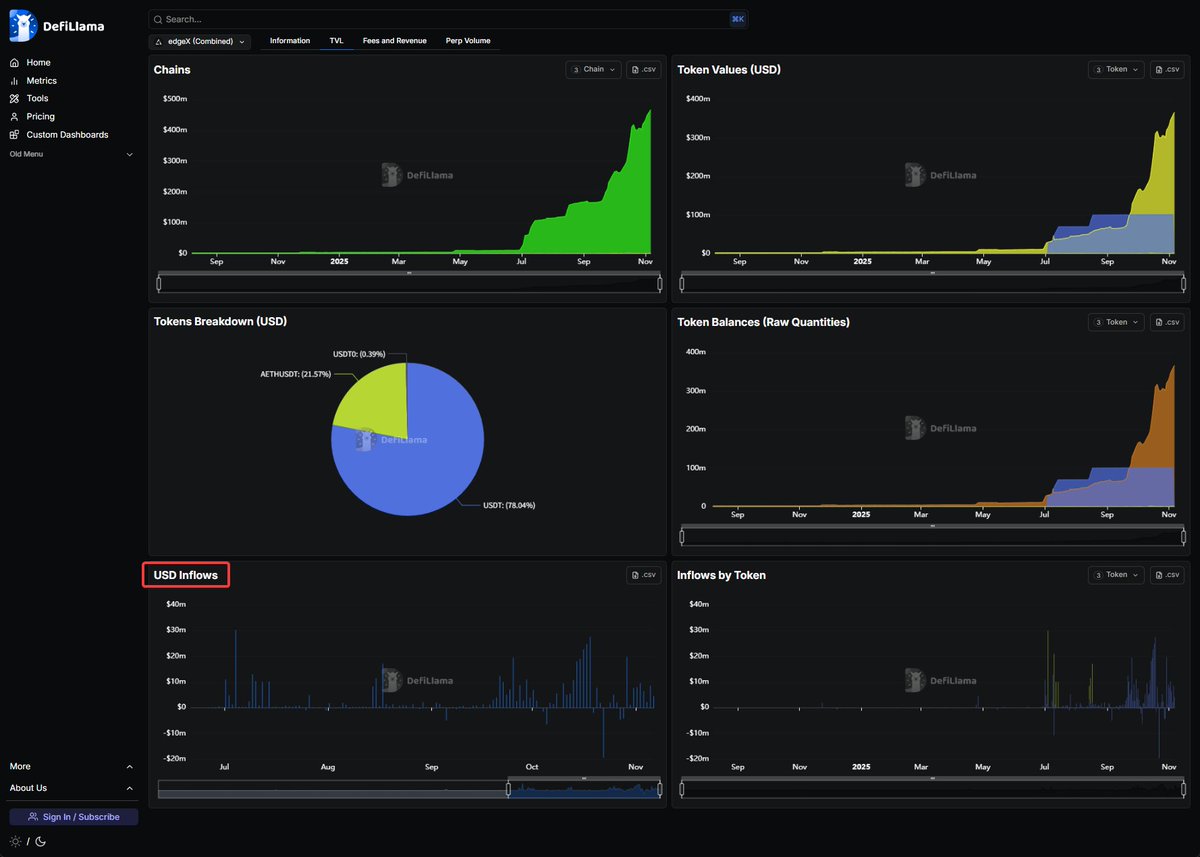Download Inflows by Token .csv
This screenshot has width=1200, height=857.
coord(1167,575)
